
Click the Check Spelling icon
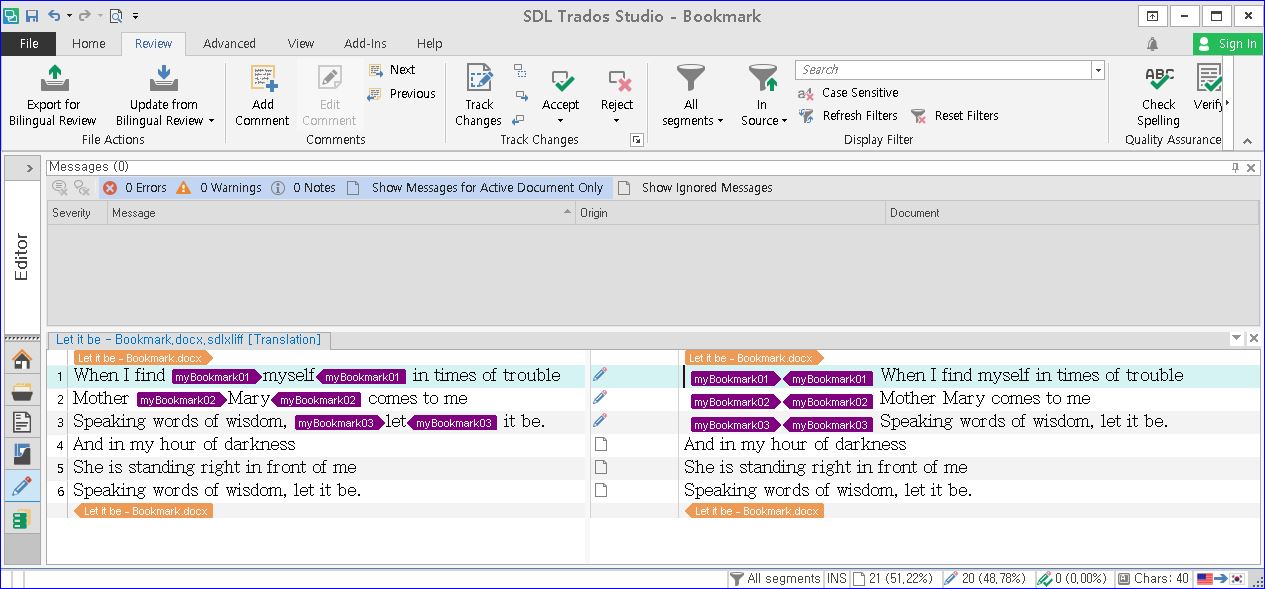pos(1159,78)
